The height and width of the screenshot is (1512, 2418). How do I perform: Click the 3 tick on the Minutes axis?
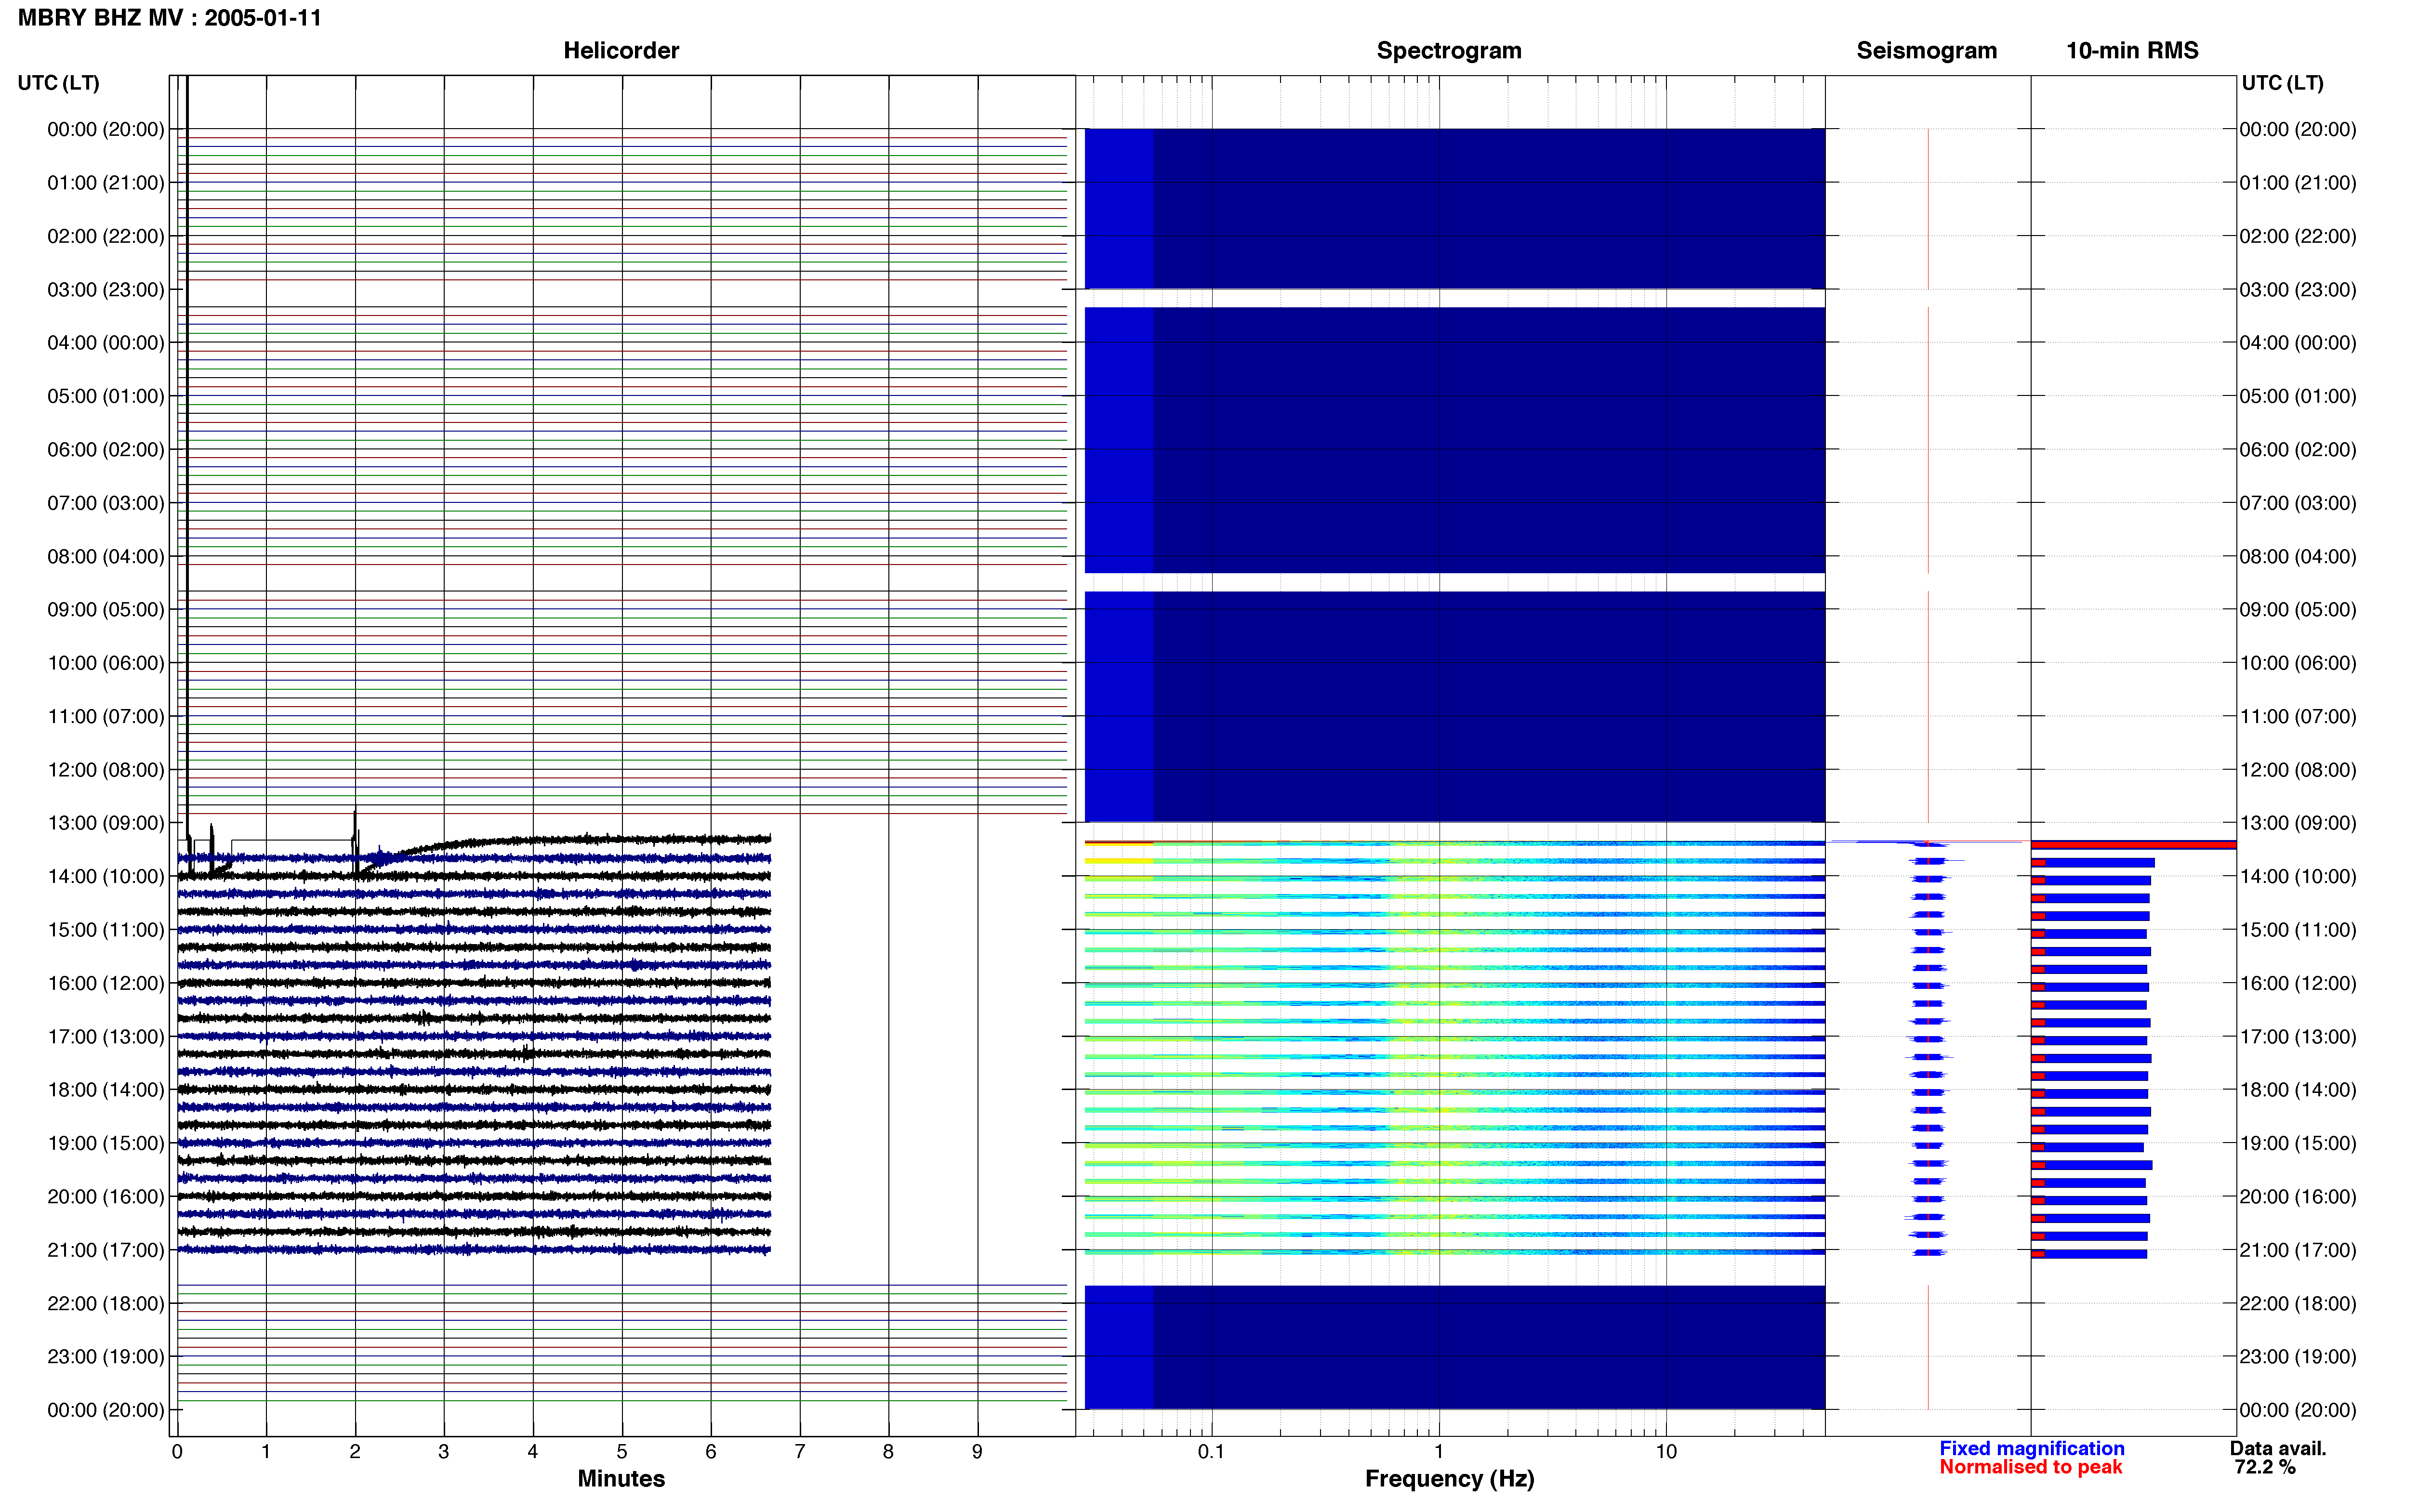444,1452
